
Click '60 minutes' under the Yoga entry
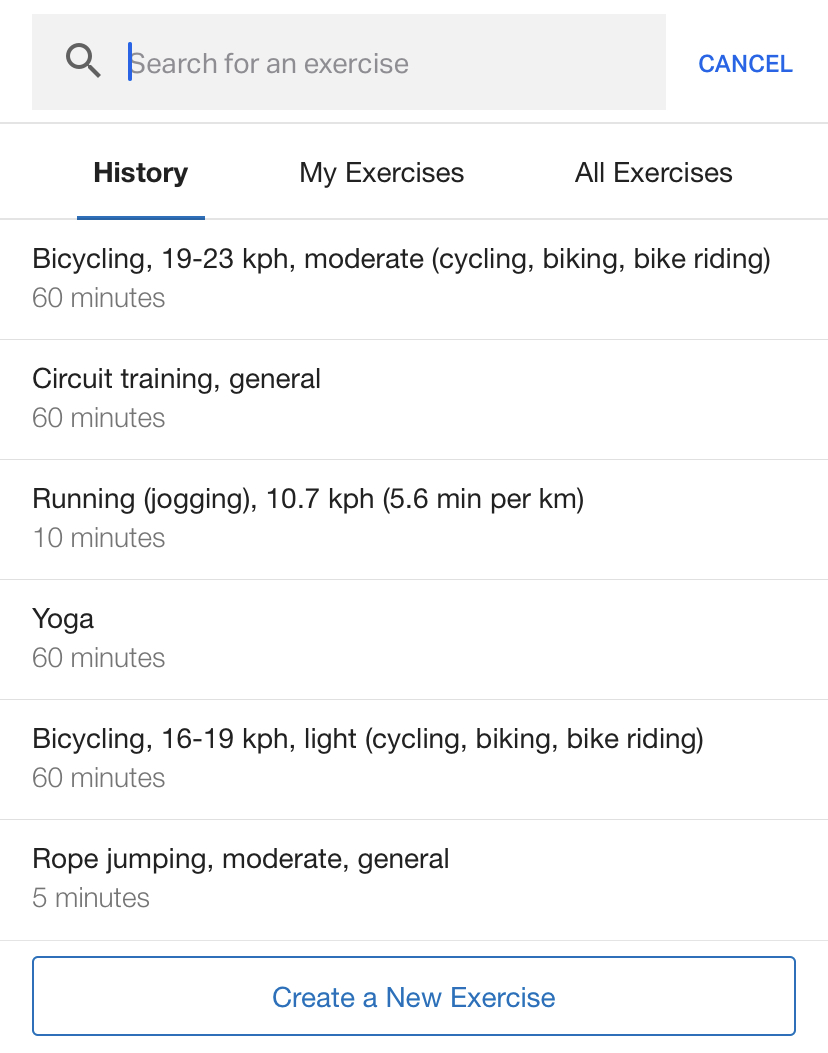point(98,658)
